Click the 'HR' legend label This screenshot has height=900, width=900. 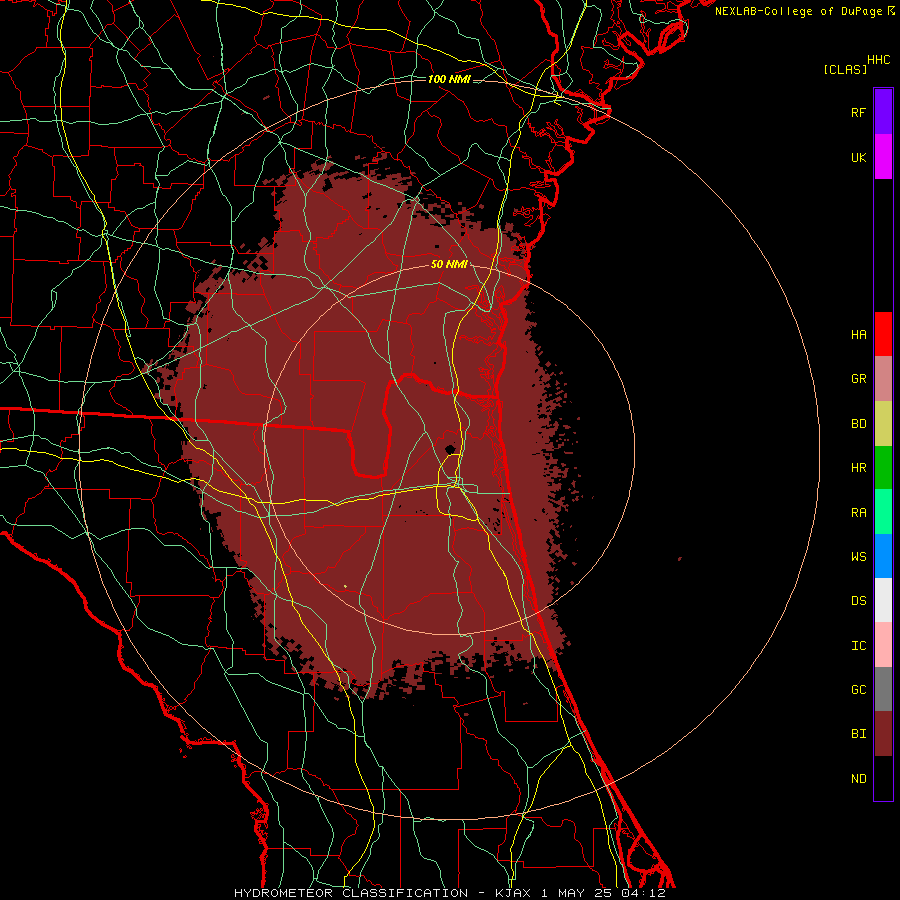pos(858,468)
